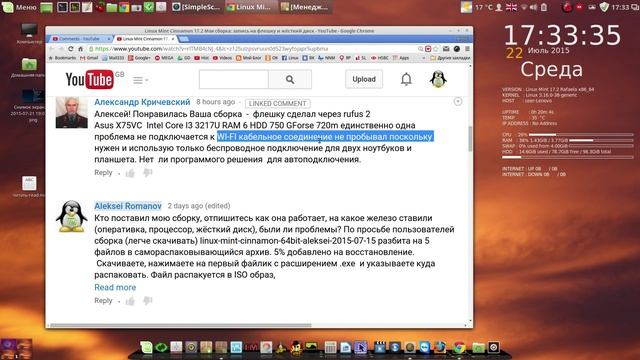Go to Chrome home page icon
Image resolution: width=640 pixels, height=360 pixels.
tap(80, 49)
